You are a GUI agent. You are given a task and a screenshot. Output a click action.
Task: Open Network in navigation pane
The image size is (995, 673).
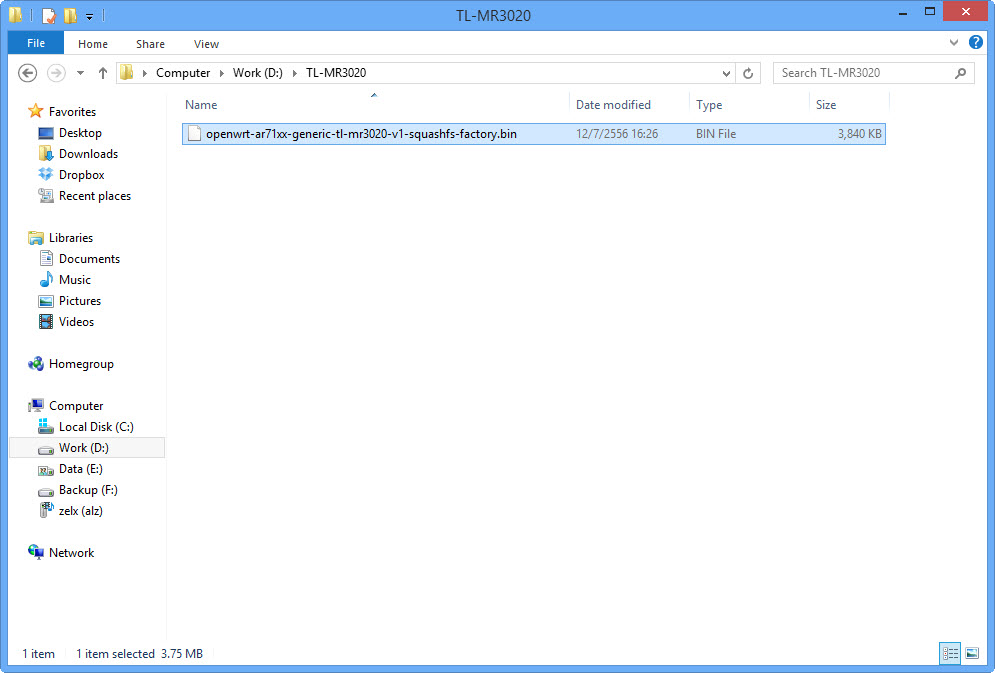(71, 553)
